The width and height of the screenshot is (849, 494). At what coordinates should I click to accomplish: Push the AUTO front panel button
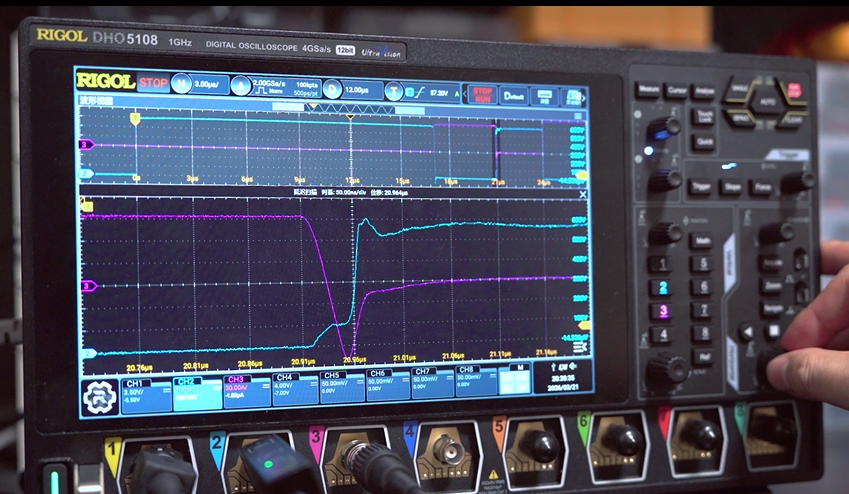point(767,102)
